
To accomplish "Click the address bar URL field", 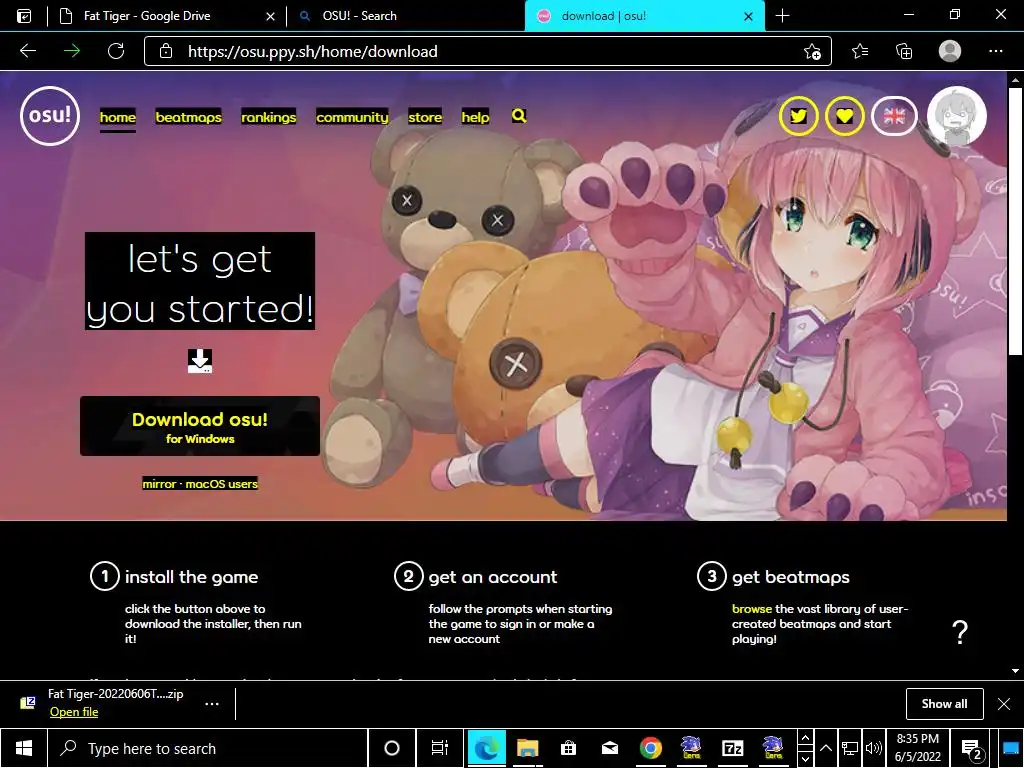I will coord(487,51).
